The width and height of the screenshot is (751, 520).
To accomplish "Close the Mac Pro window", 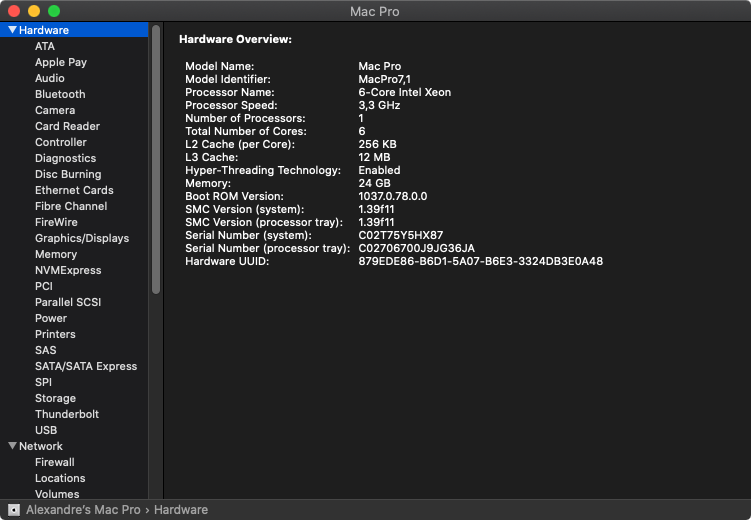I will tap(14, 11).
